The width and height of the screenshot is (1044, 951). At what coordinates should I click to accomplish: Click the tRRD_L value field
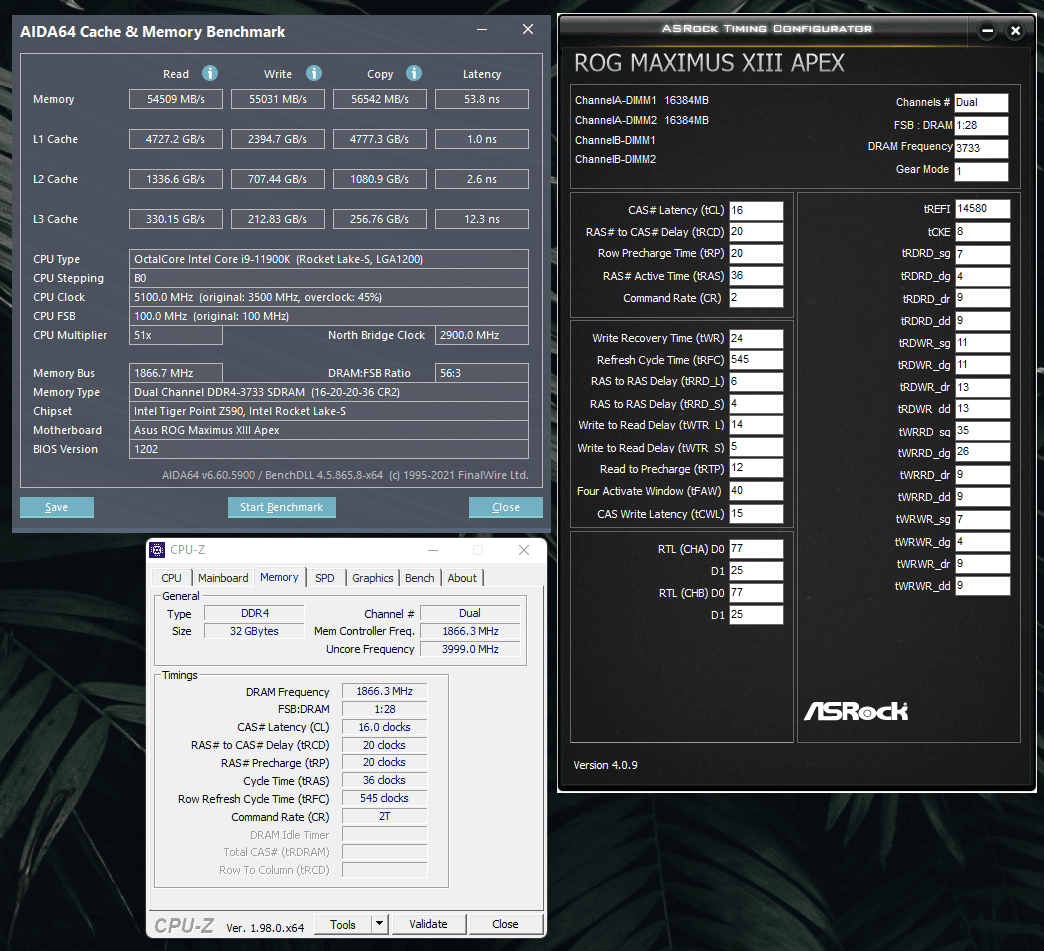[756, 382]
